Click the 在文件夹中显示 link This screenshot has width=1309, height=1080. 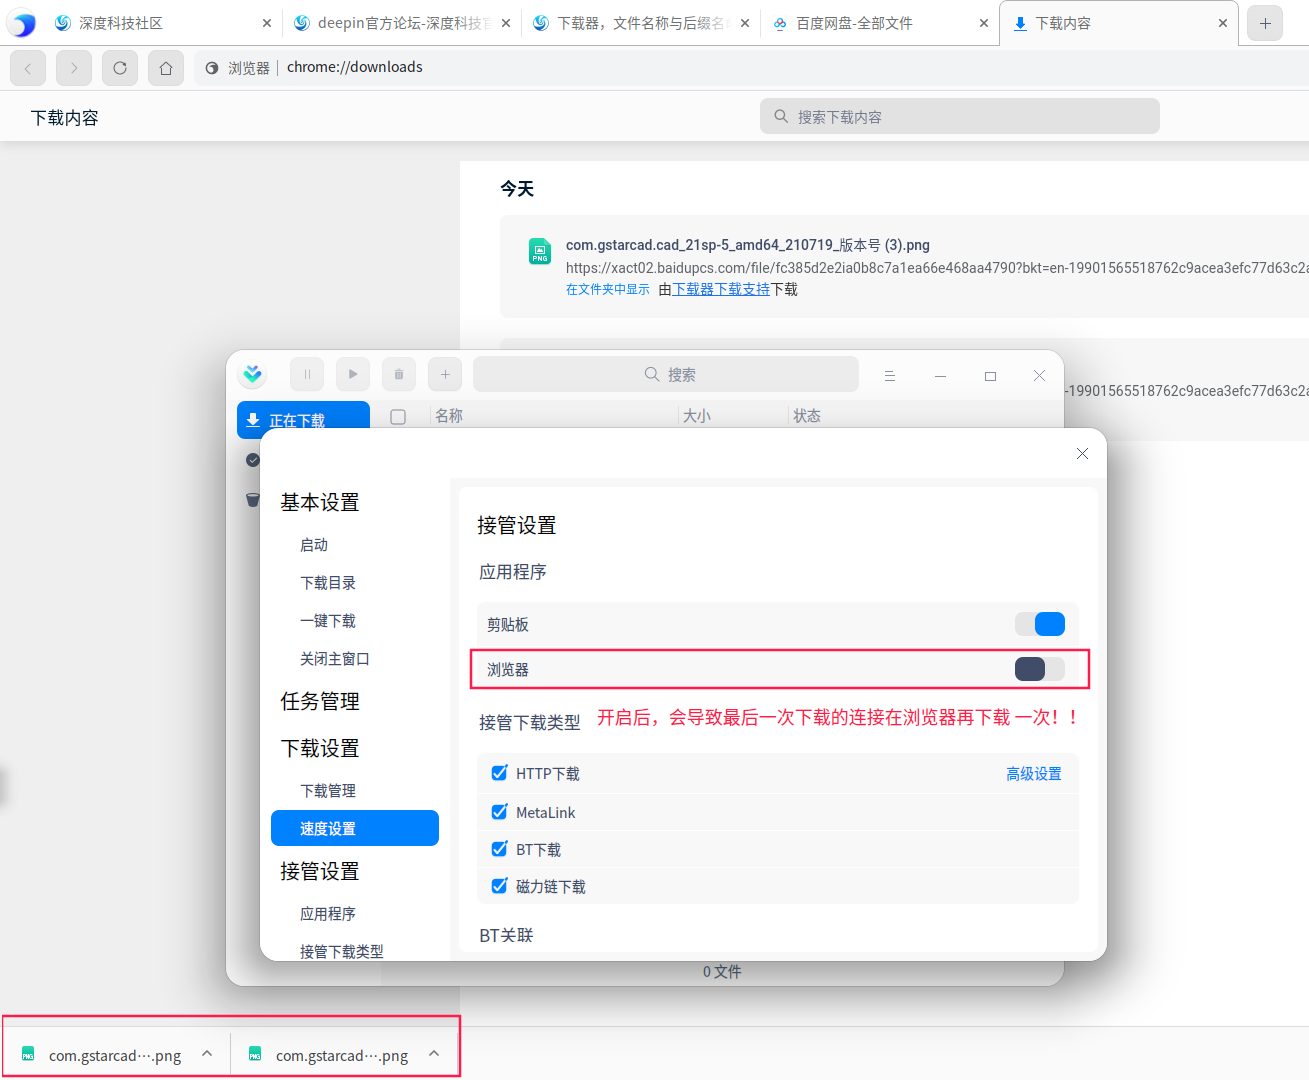608,289
